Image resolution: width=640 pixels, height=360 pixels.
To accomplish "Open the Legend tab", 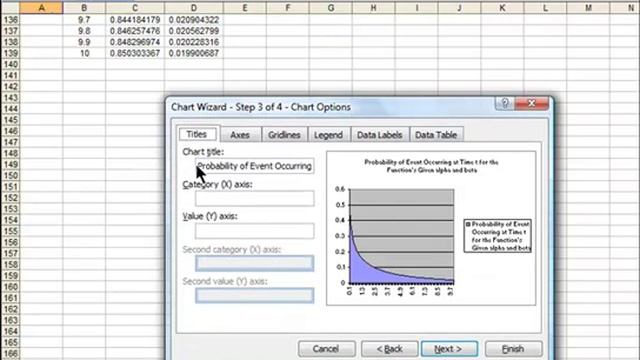I will point(329,135).
